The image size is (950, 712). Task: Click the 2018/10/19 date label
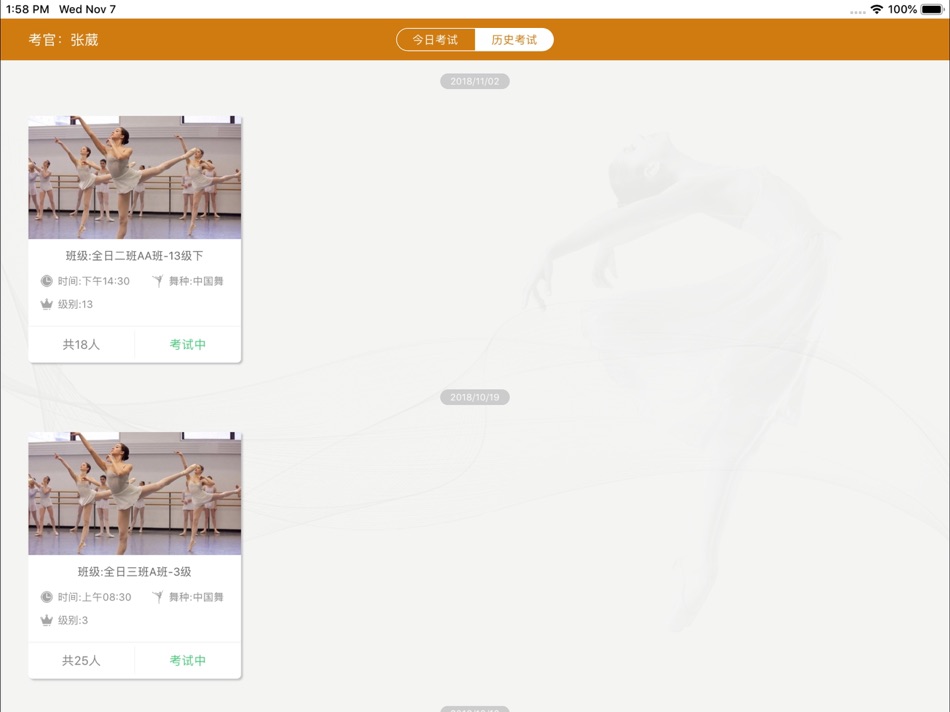(474, 398)
